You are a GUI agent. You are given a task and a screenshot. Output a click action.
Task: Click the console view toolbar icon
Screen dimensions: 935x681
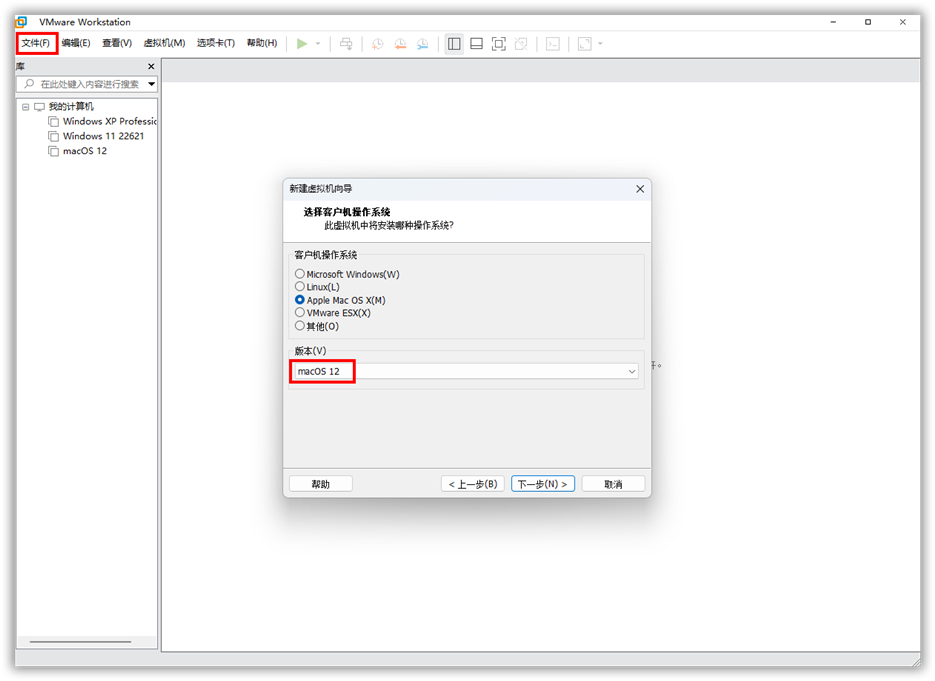(553, 44)
